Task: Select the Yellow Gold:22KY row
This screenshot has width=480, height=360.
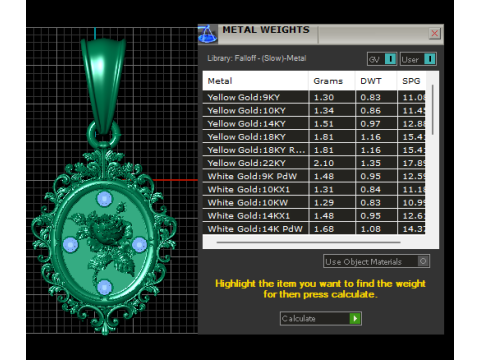Action: tap(314, 163)
